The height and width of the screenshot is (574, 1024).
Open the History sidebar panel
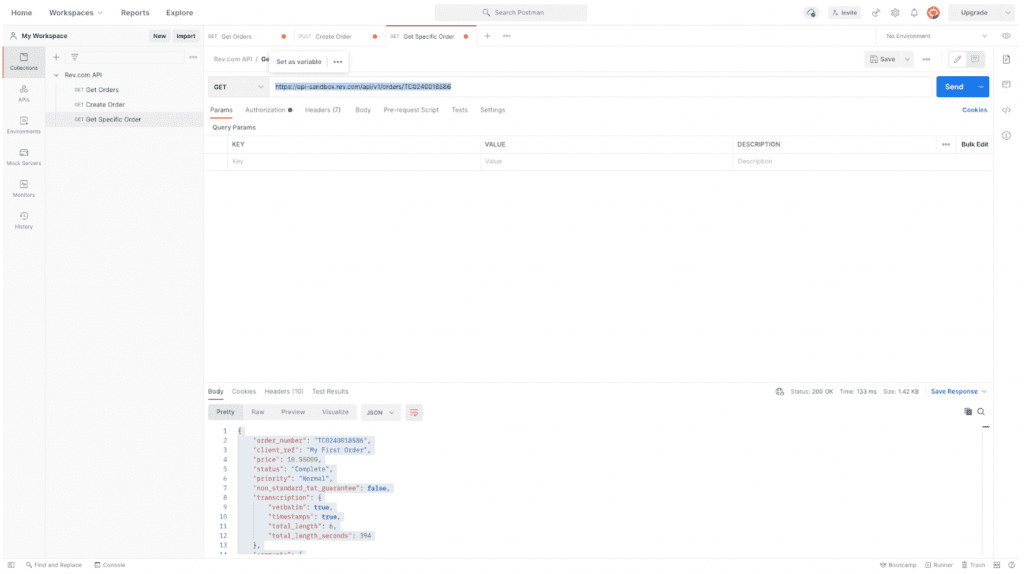click(x=24, y=220)
